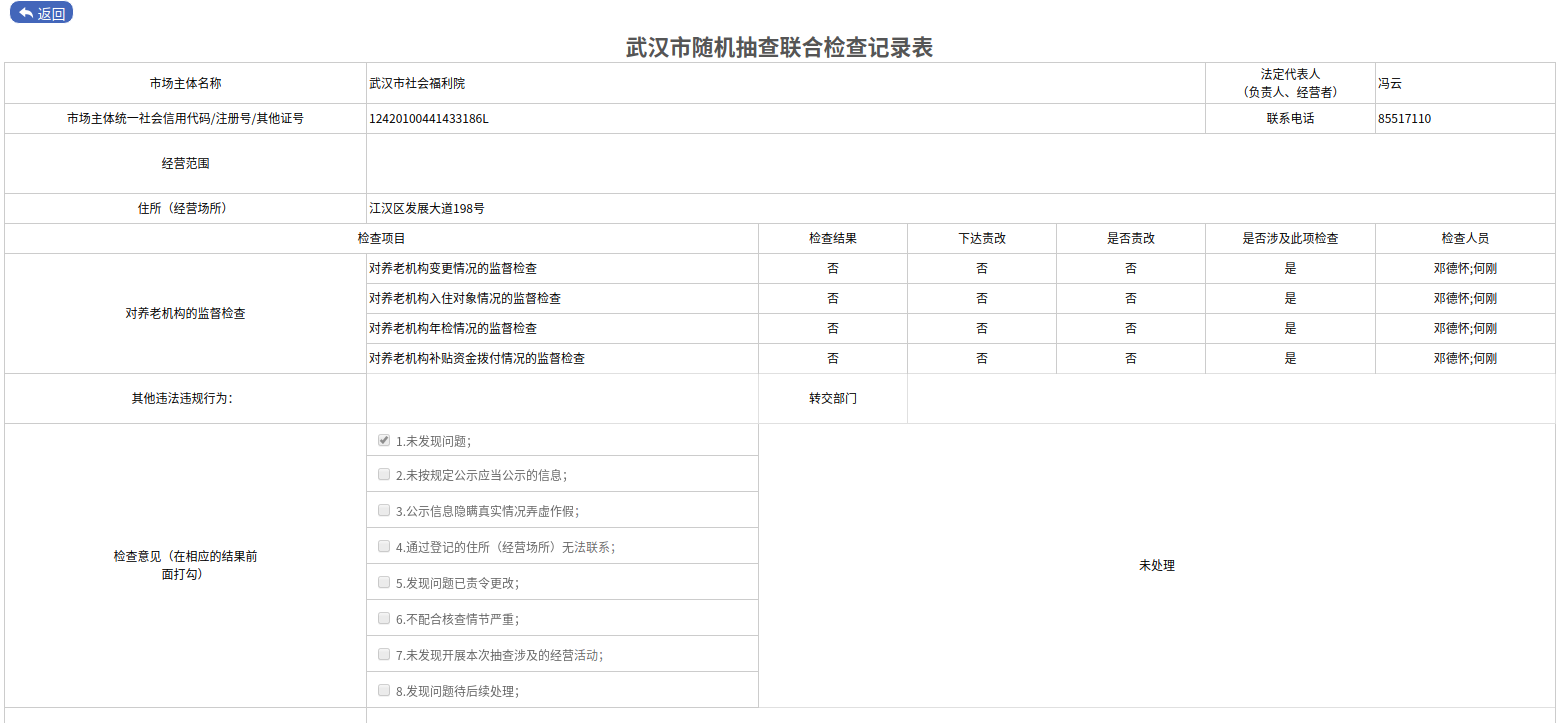Click the back arrow icon
1562x723 pixels.
(x=24, y=13)
